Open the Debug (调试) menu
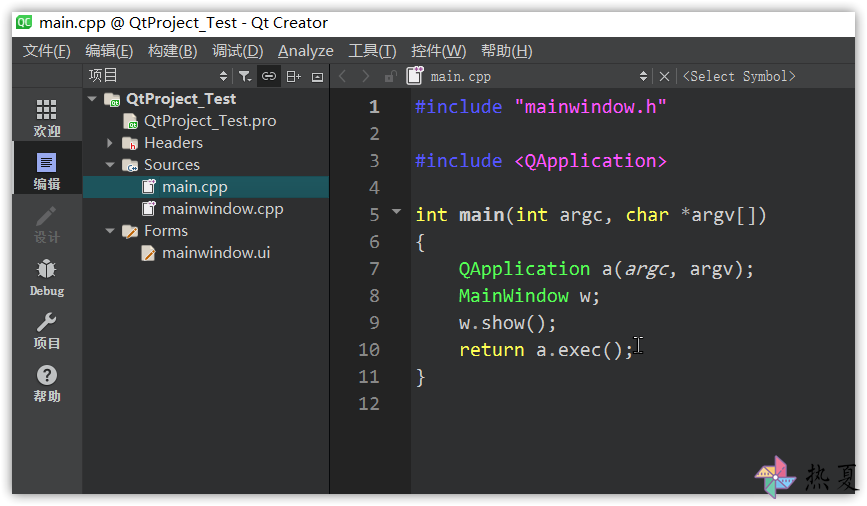Screen dimensions: 867x506 point(238,51)
